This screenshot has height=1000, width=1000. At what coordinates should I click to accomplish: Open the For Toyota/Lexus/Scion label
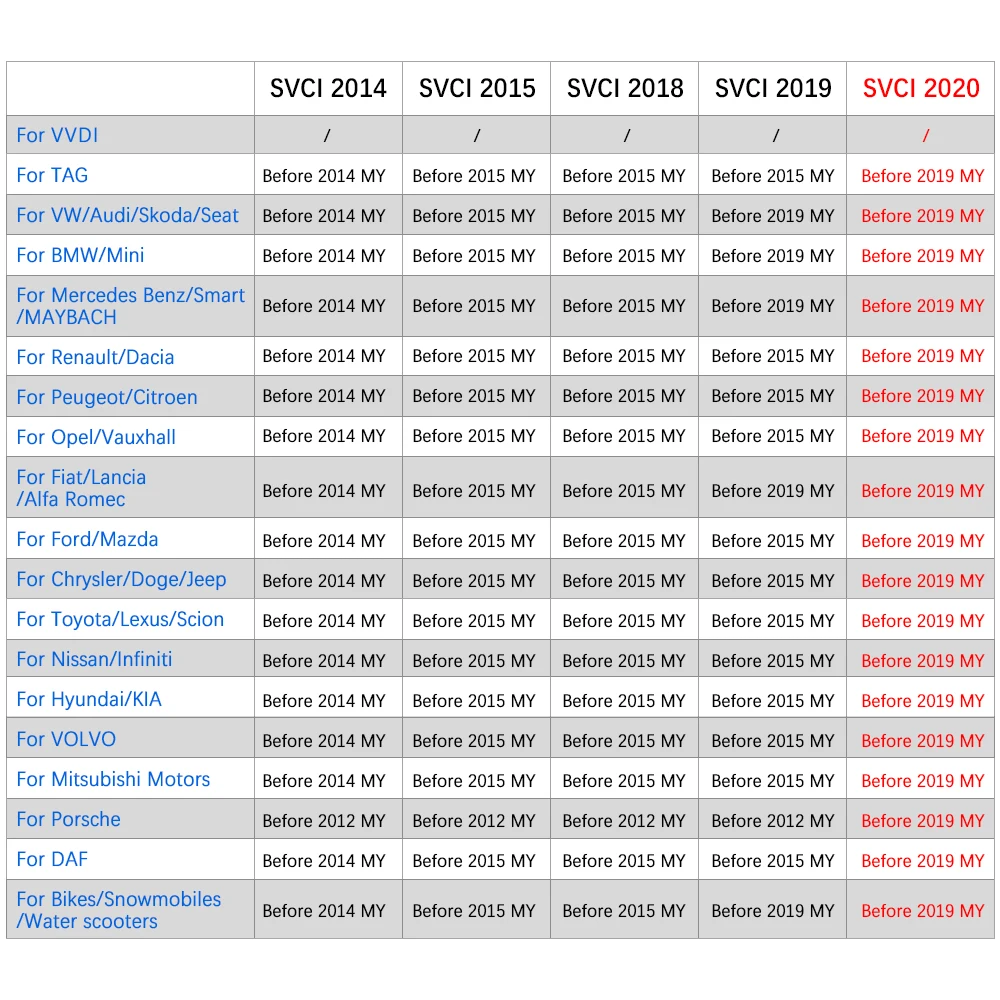click(x=120, y=619)
